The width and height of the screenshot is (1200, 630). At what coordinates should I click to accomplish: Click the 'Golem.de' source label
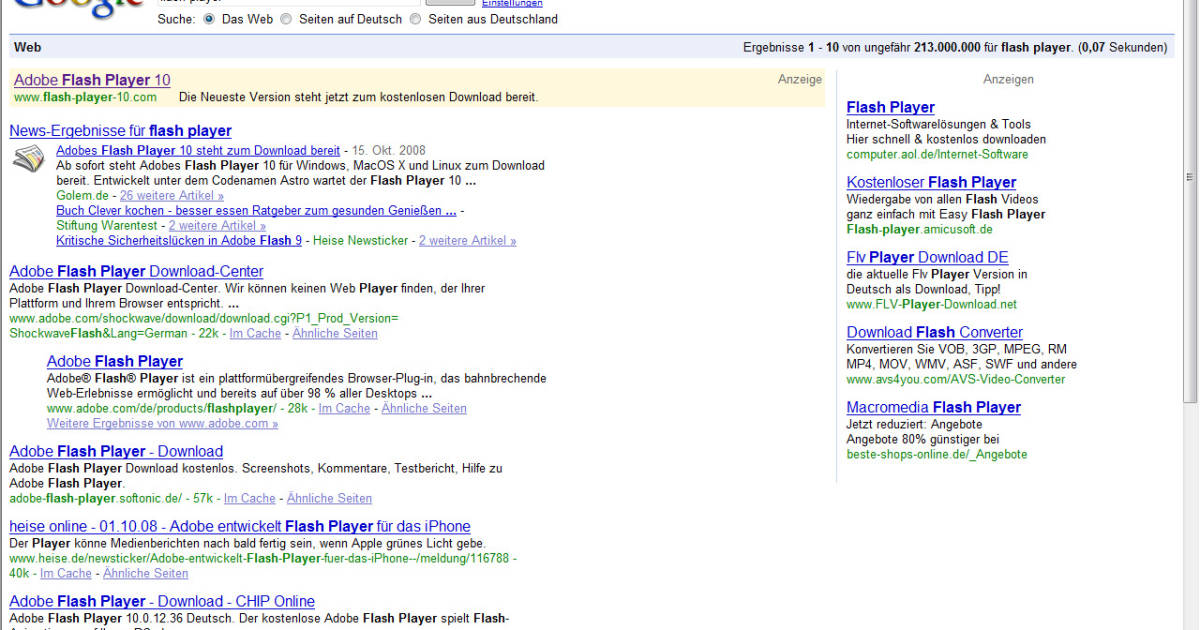click(82, 195)
